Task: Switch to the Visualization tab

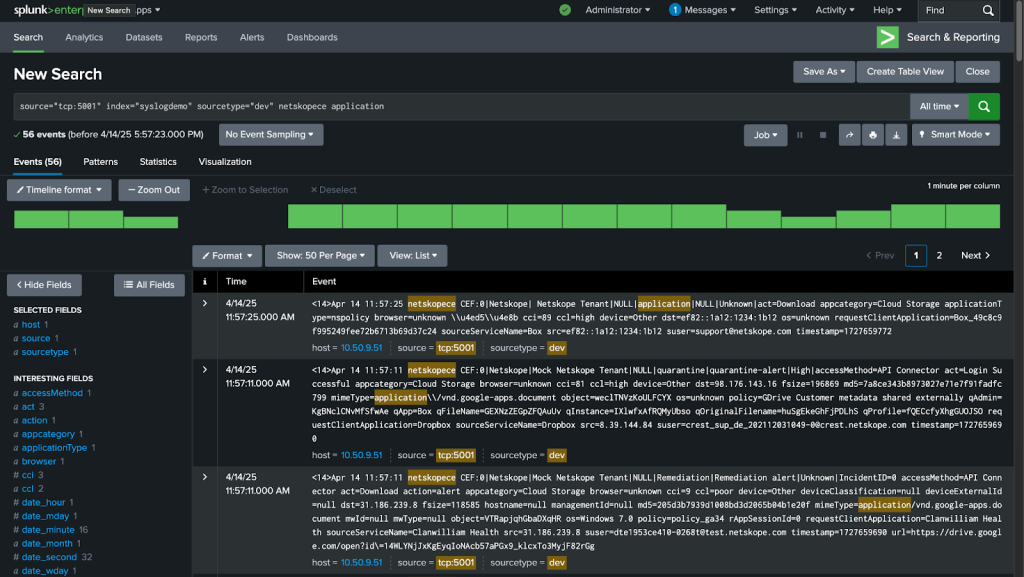Action: 225,162
